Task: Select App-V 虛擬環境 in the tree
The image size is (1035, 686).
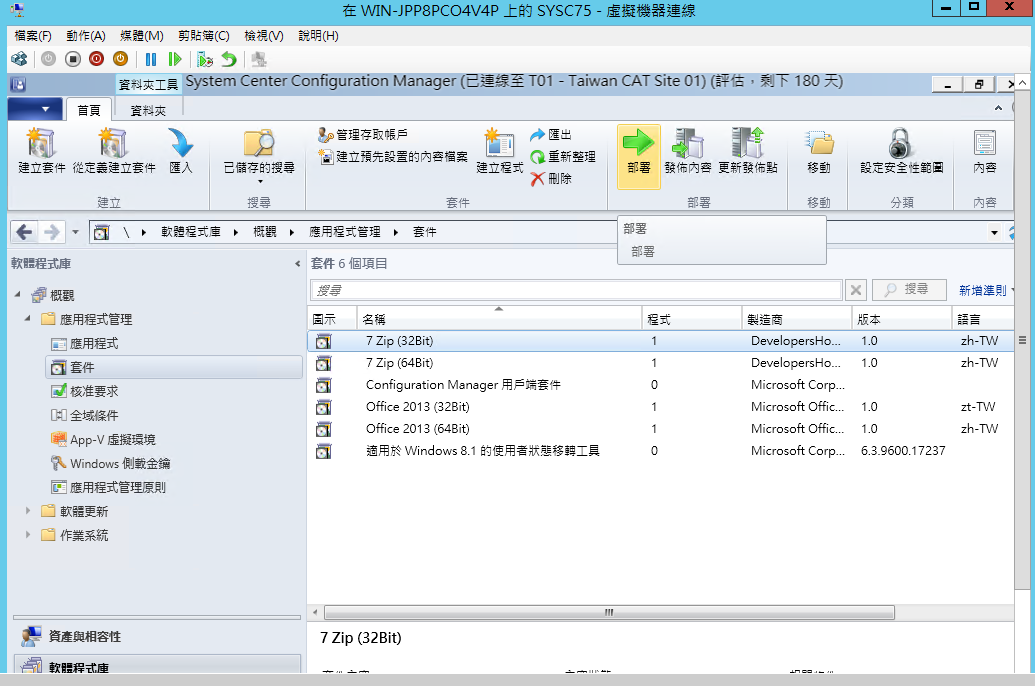Action: pos(103,439)
